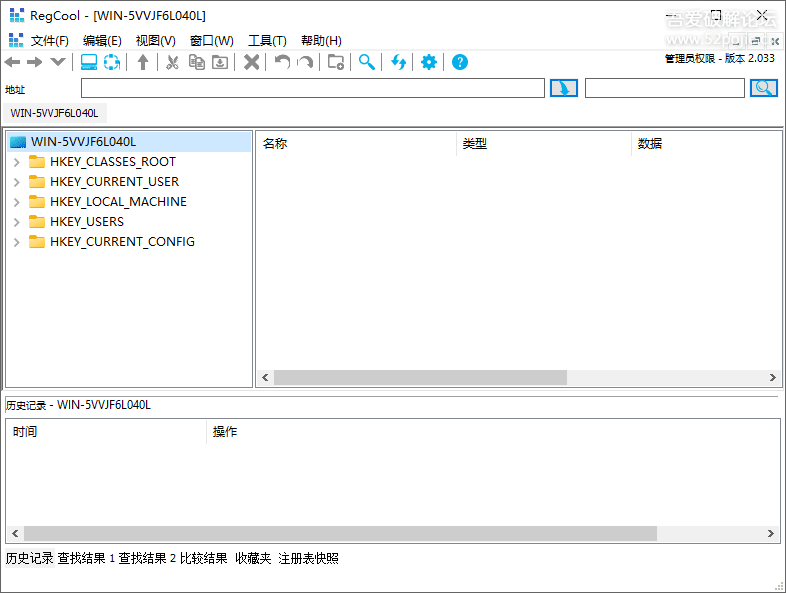Open settings with the gear icon
This screenshot has width=786, height=593.
(x=429, y=62)
